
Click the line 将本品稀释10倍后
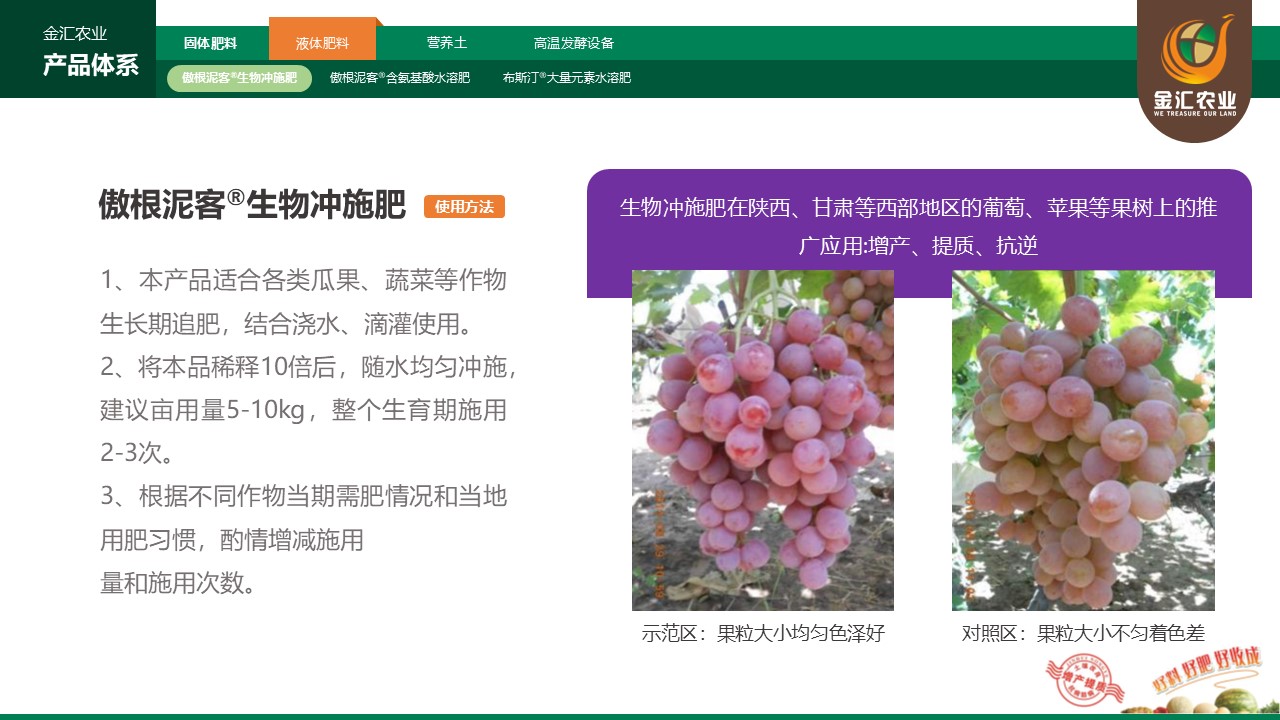309,367
